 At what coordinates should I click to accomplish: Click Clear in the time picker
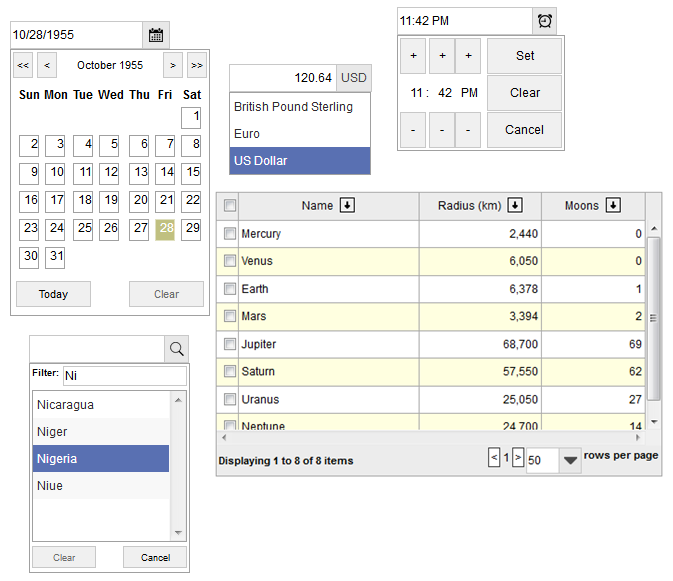point(524,93)
